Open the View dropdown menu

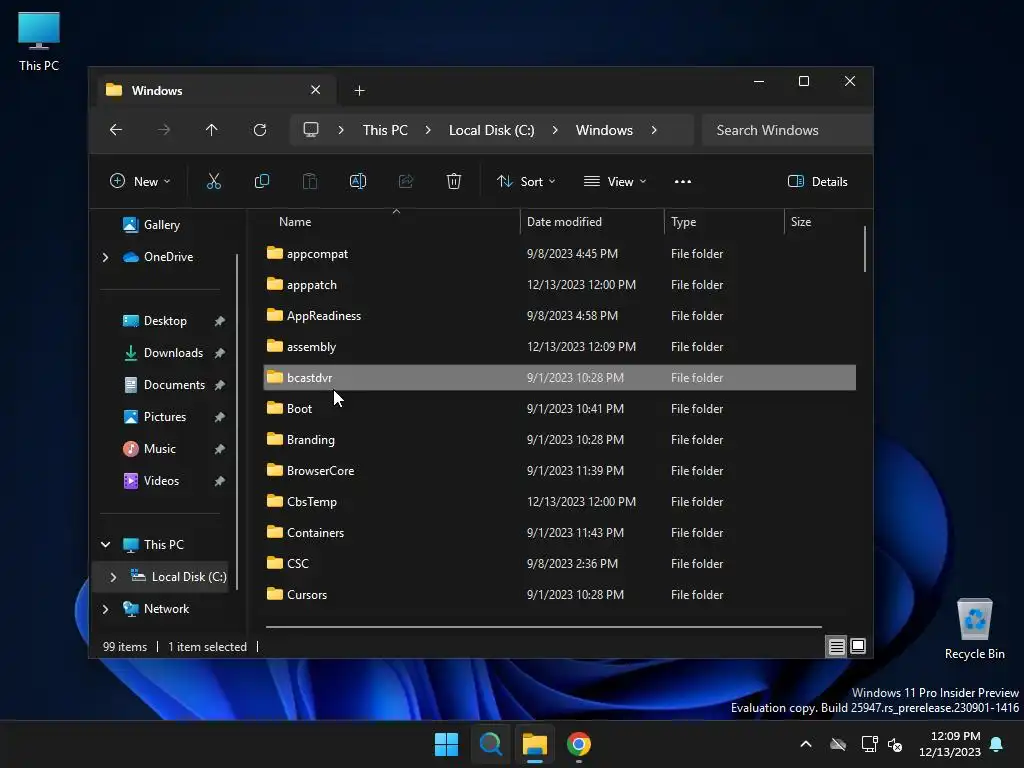(615, 182)
